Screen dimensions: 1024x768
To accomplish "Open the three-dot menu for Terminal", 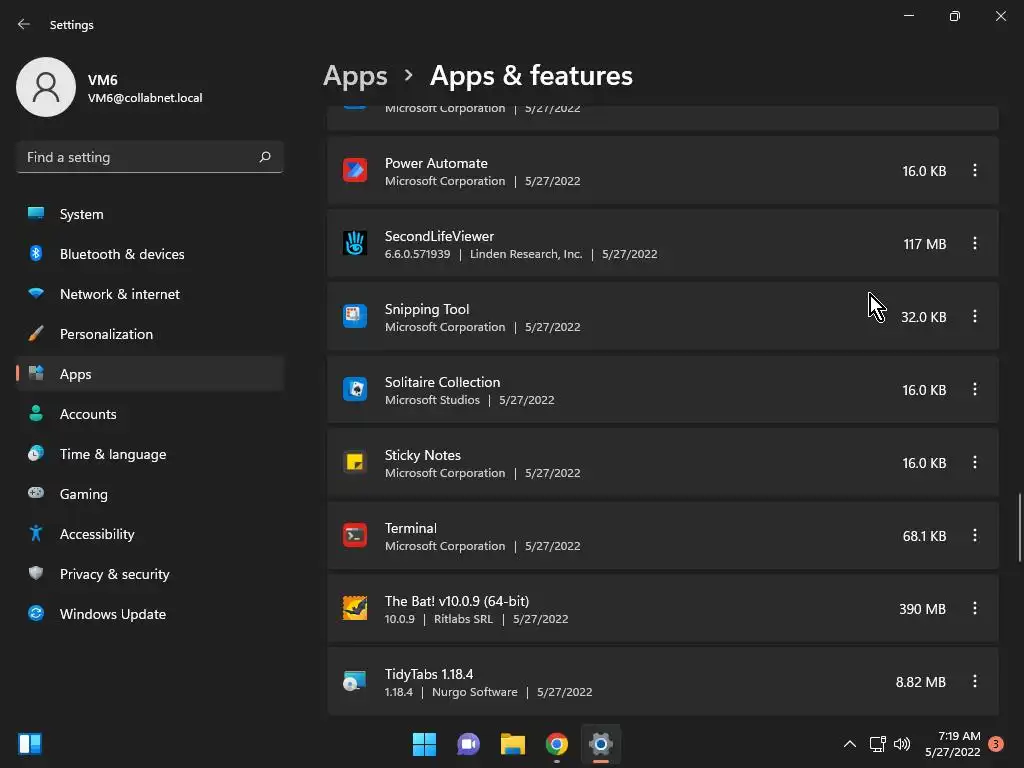I will (x=975, y=535).
